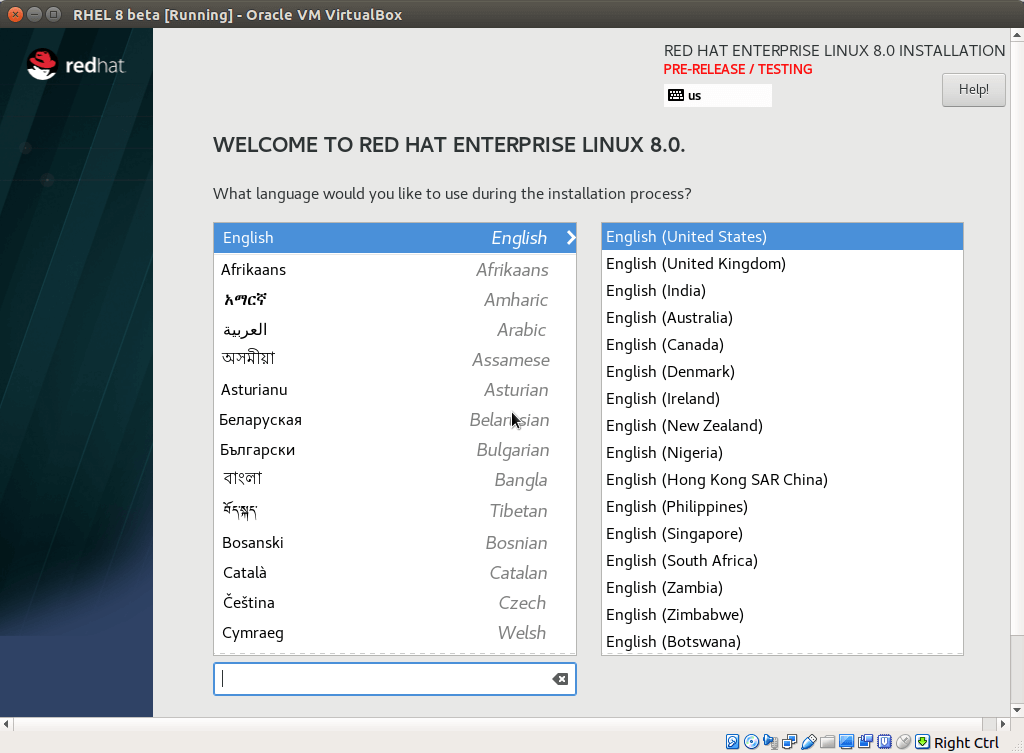
Task: Click the network adapter status icon
Action: click(x=790, y=742)
